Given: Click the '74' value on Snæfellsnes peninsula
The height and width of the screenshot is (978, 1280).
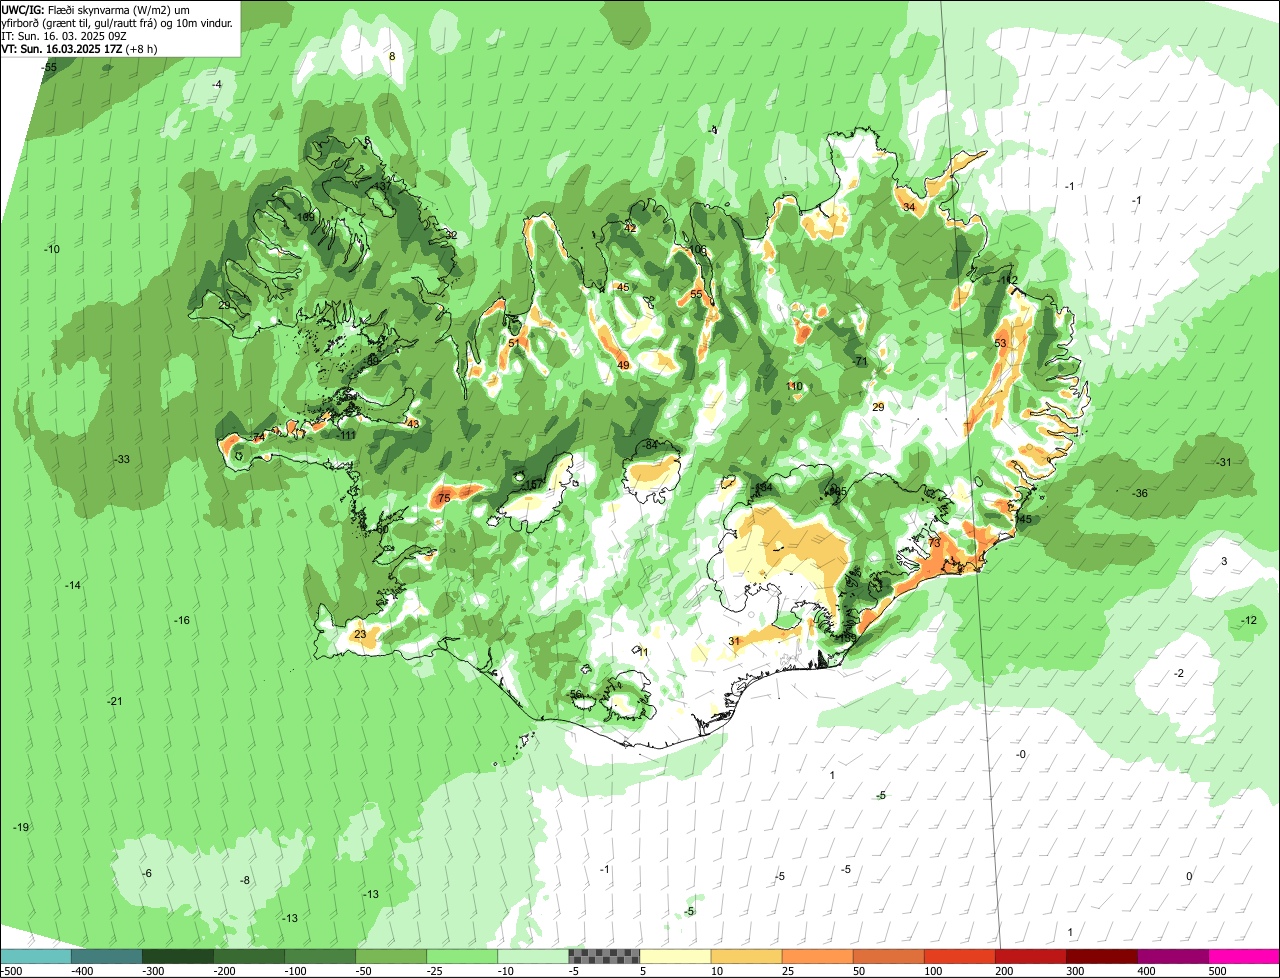Looking at the screenshot, I should point(259,437).
